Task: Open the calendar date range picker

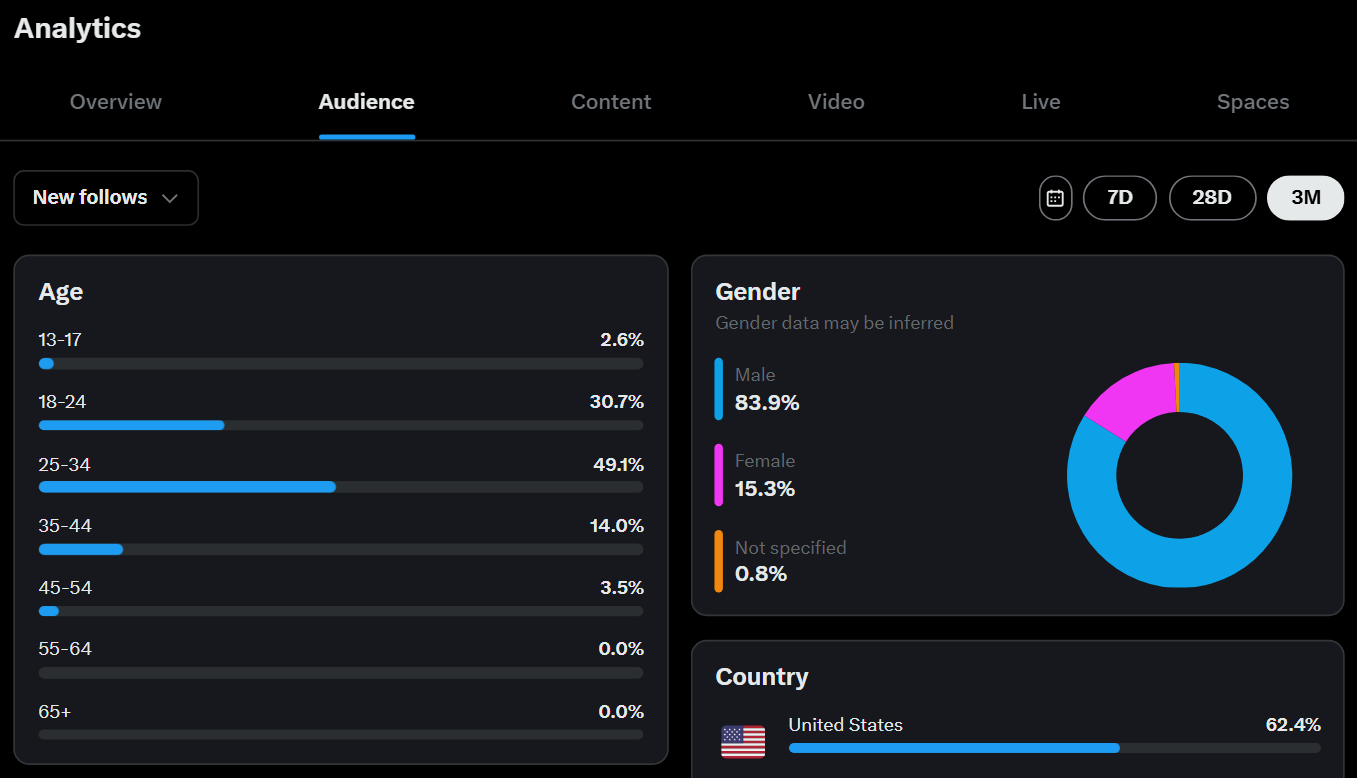Action: coord(1055,198)
